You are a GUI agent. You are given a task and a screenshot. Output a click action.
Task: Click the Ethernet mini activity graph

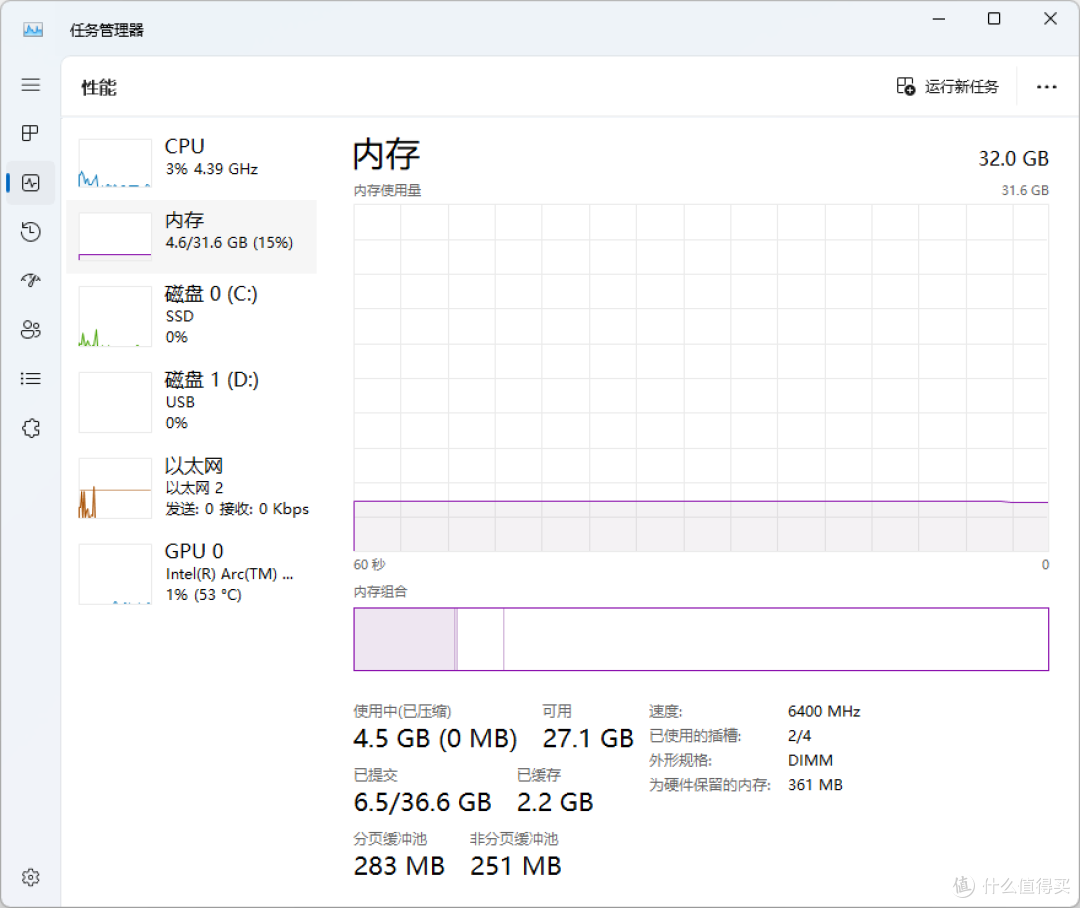[x=115, y=488]
